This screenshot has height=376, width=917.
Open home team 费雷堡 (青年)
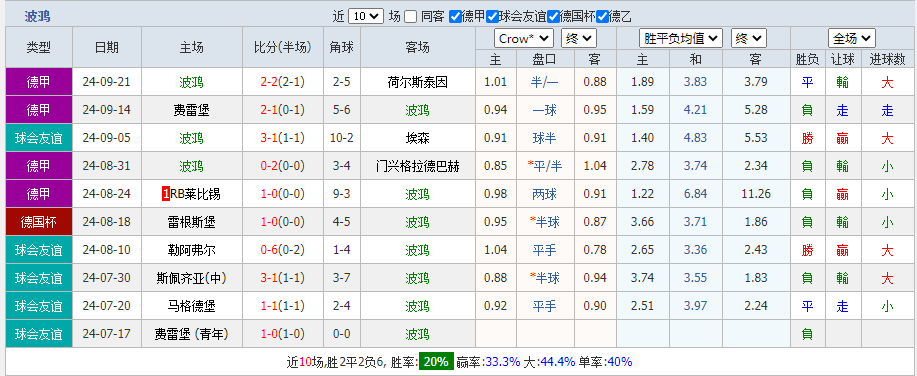pyautogui.click(x=192, y=334)
